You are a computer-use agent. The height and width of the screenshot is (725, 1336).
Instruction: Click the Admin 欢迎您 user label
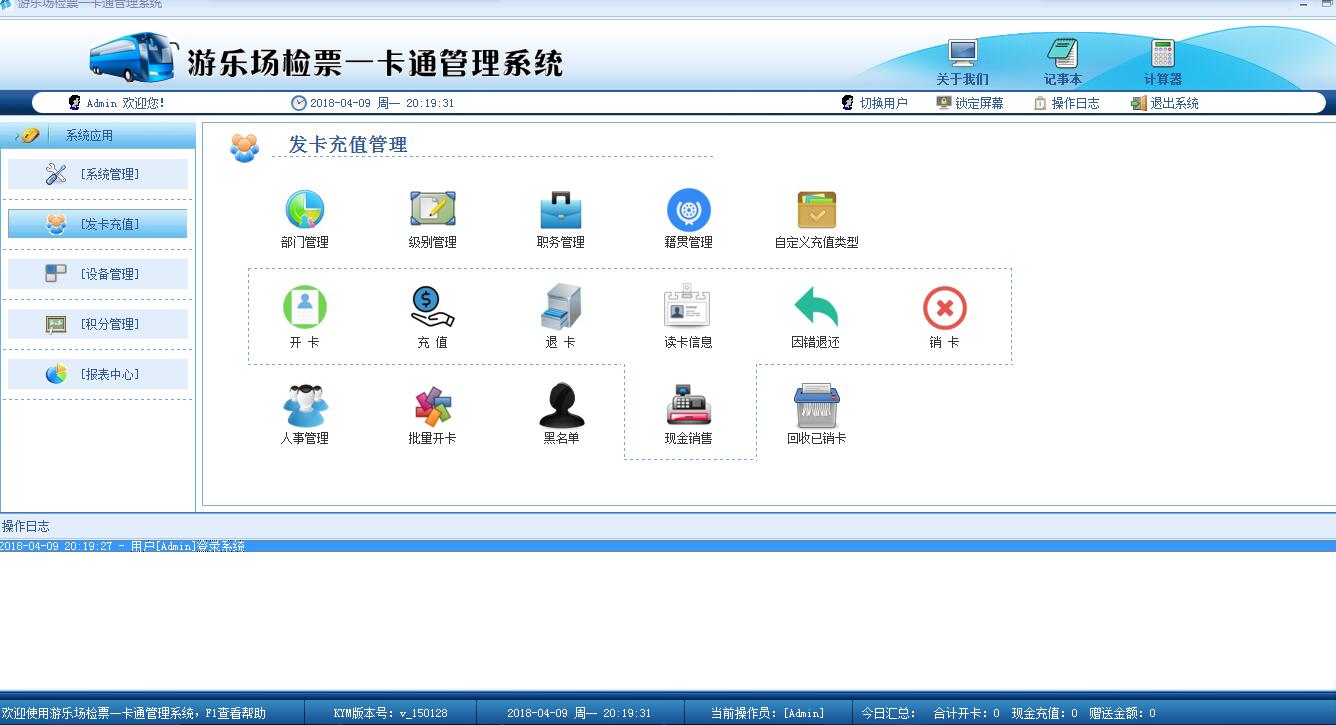click(117, 103)
